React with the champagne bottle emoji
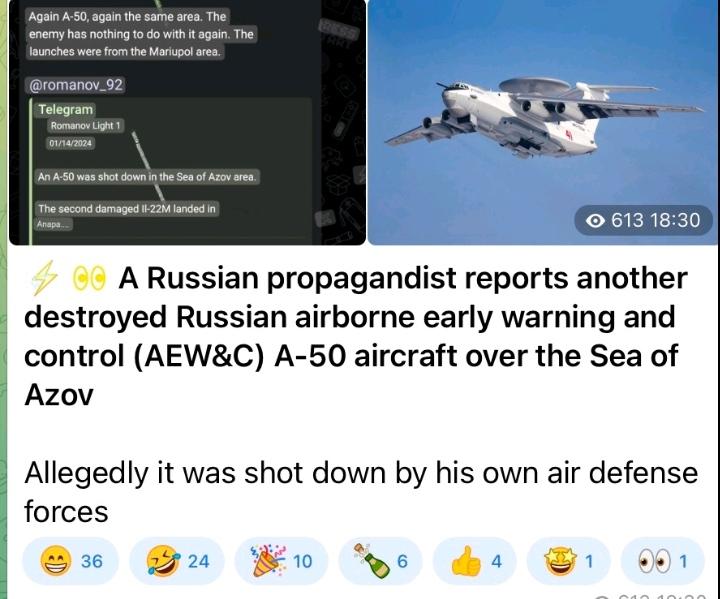This screenshot has height=599, width=720. [x=381, y=561]
